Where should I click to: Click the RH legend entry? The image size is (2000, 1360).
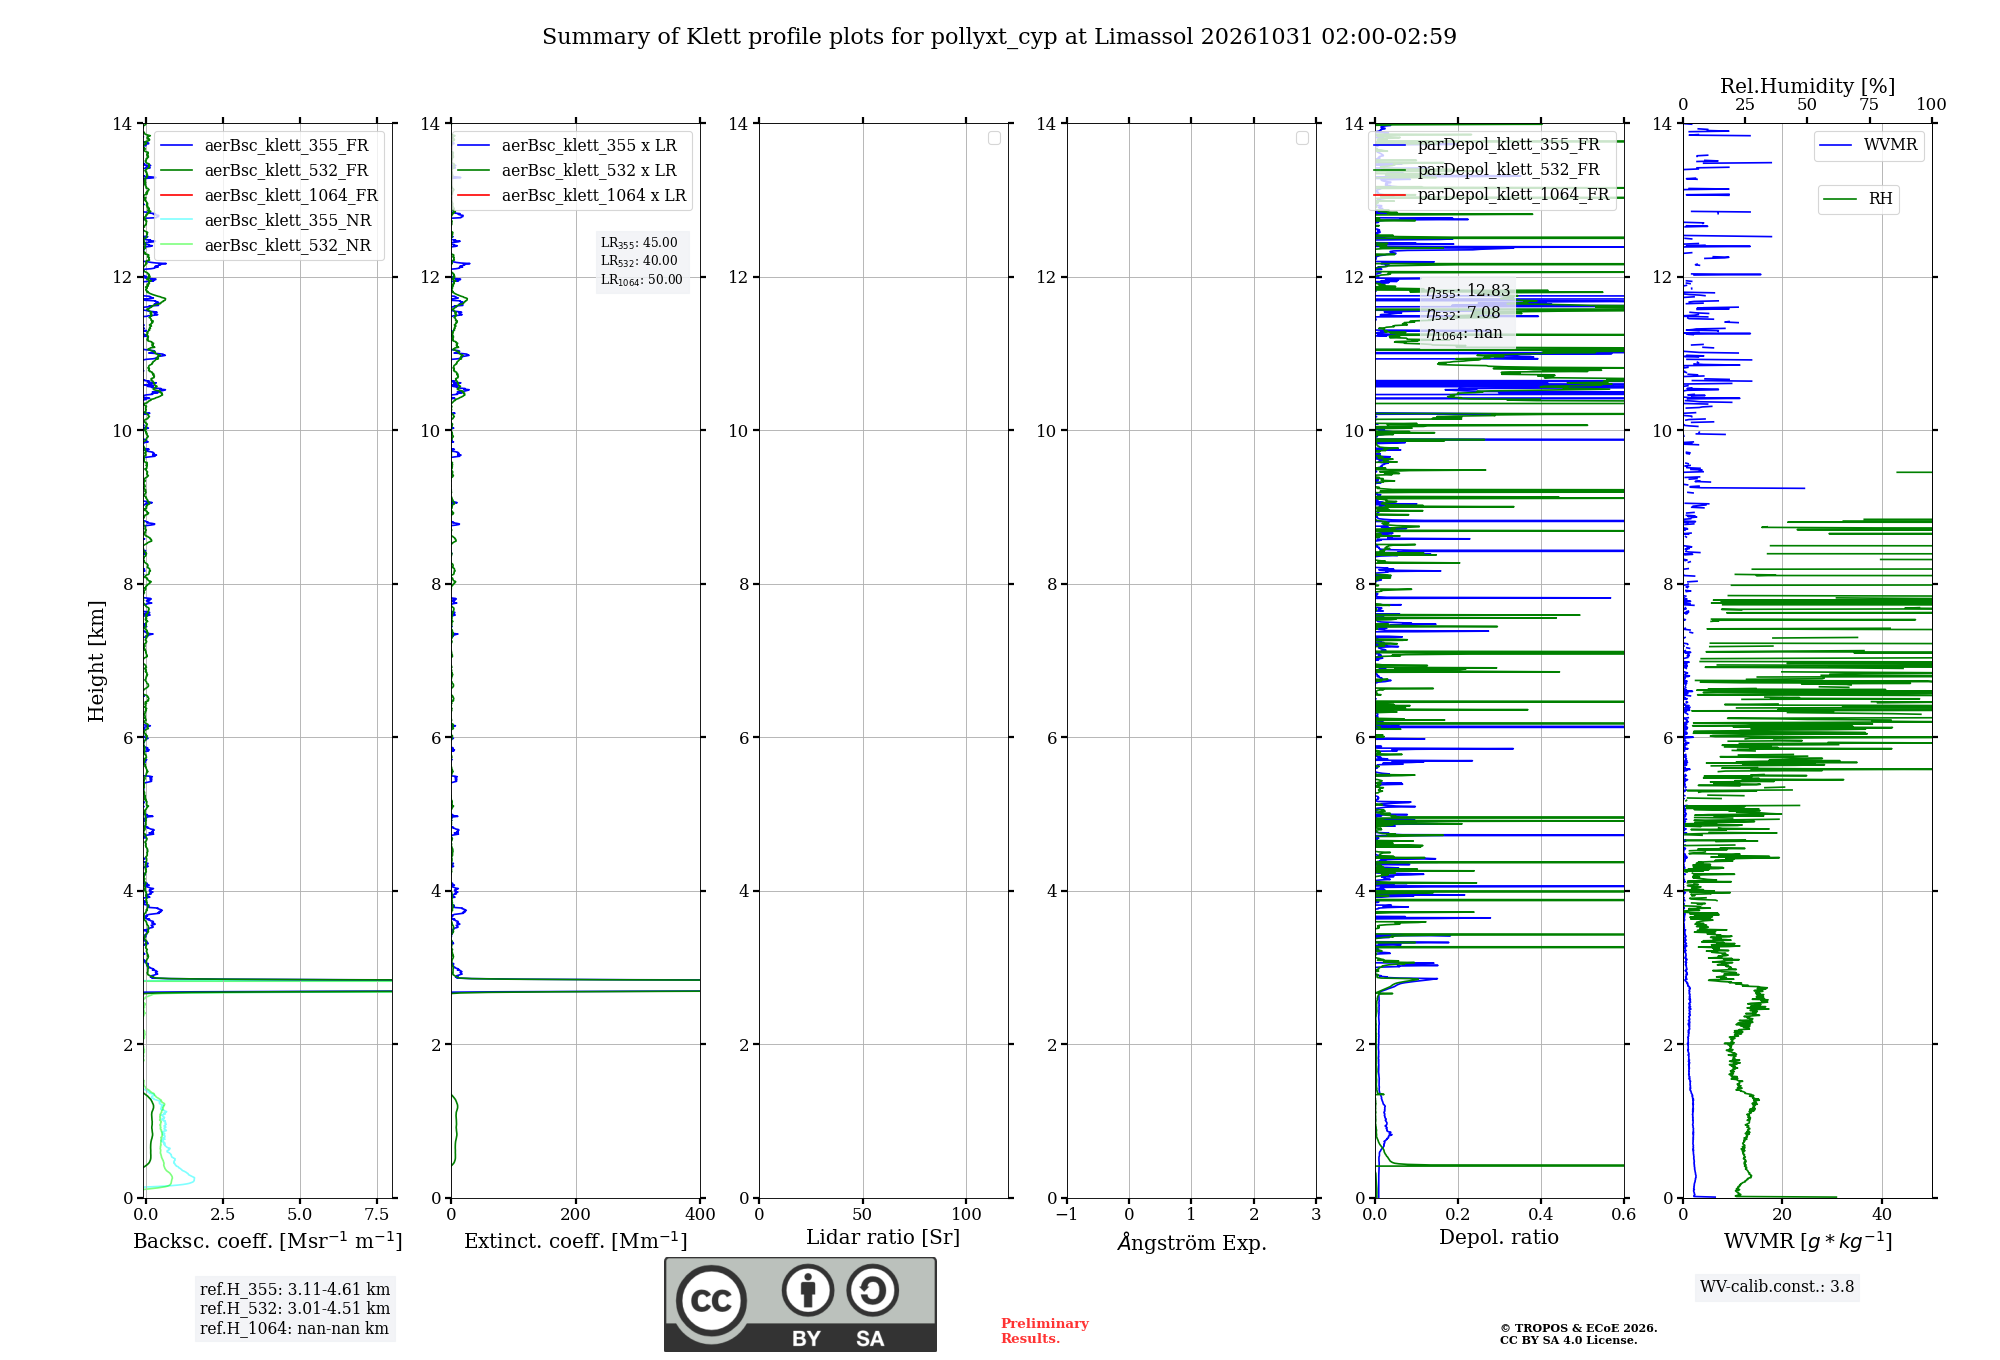pos(1858,199)
